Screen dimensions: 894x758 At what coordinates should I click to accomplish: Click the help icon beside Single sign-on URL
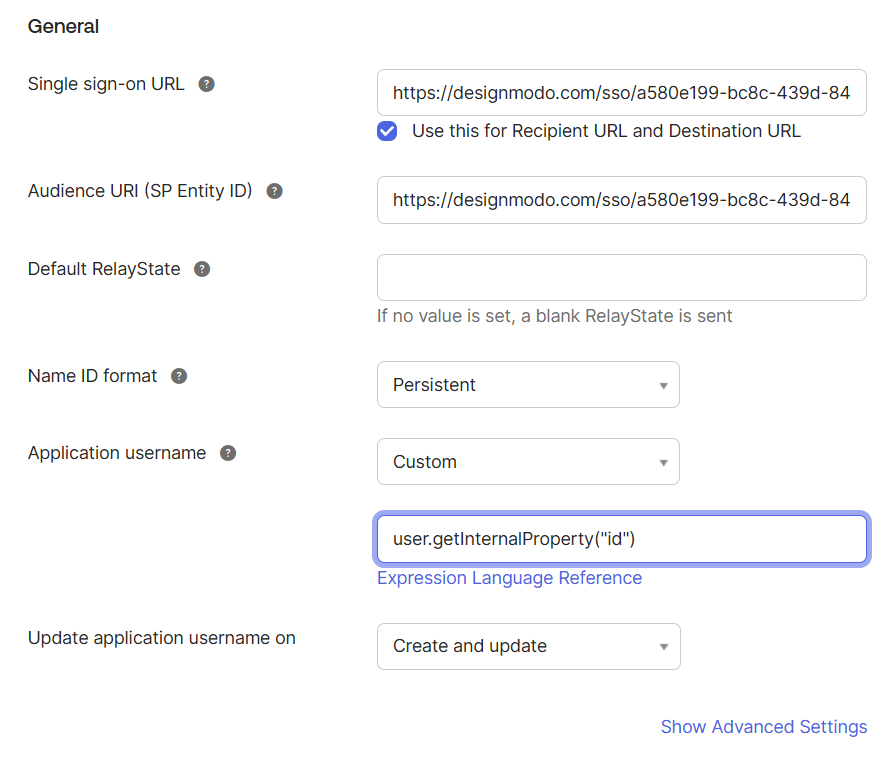(x=206, y=84)
